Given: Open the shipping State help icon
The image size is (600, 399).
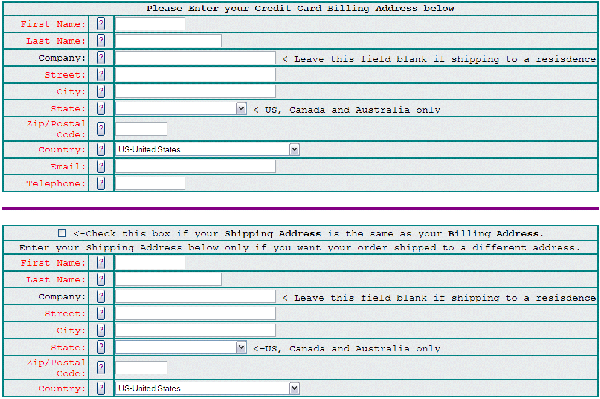Looking at the screenshot, I should (x=101, y=347).
